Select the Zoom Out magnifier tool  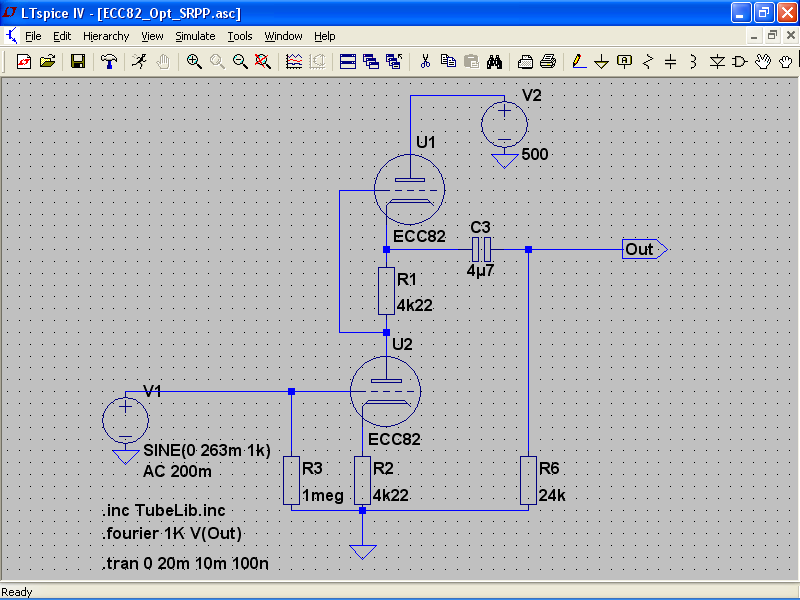coord(240,62)
